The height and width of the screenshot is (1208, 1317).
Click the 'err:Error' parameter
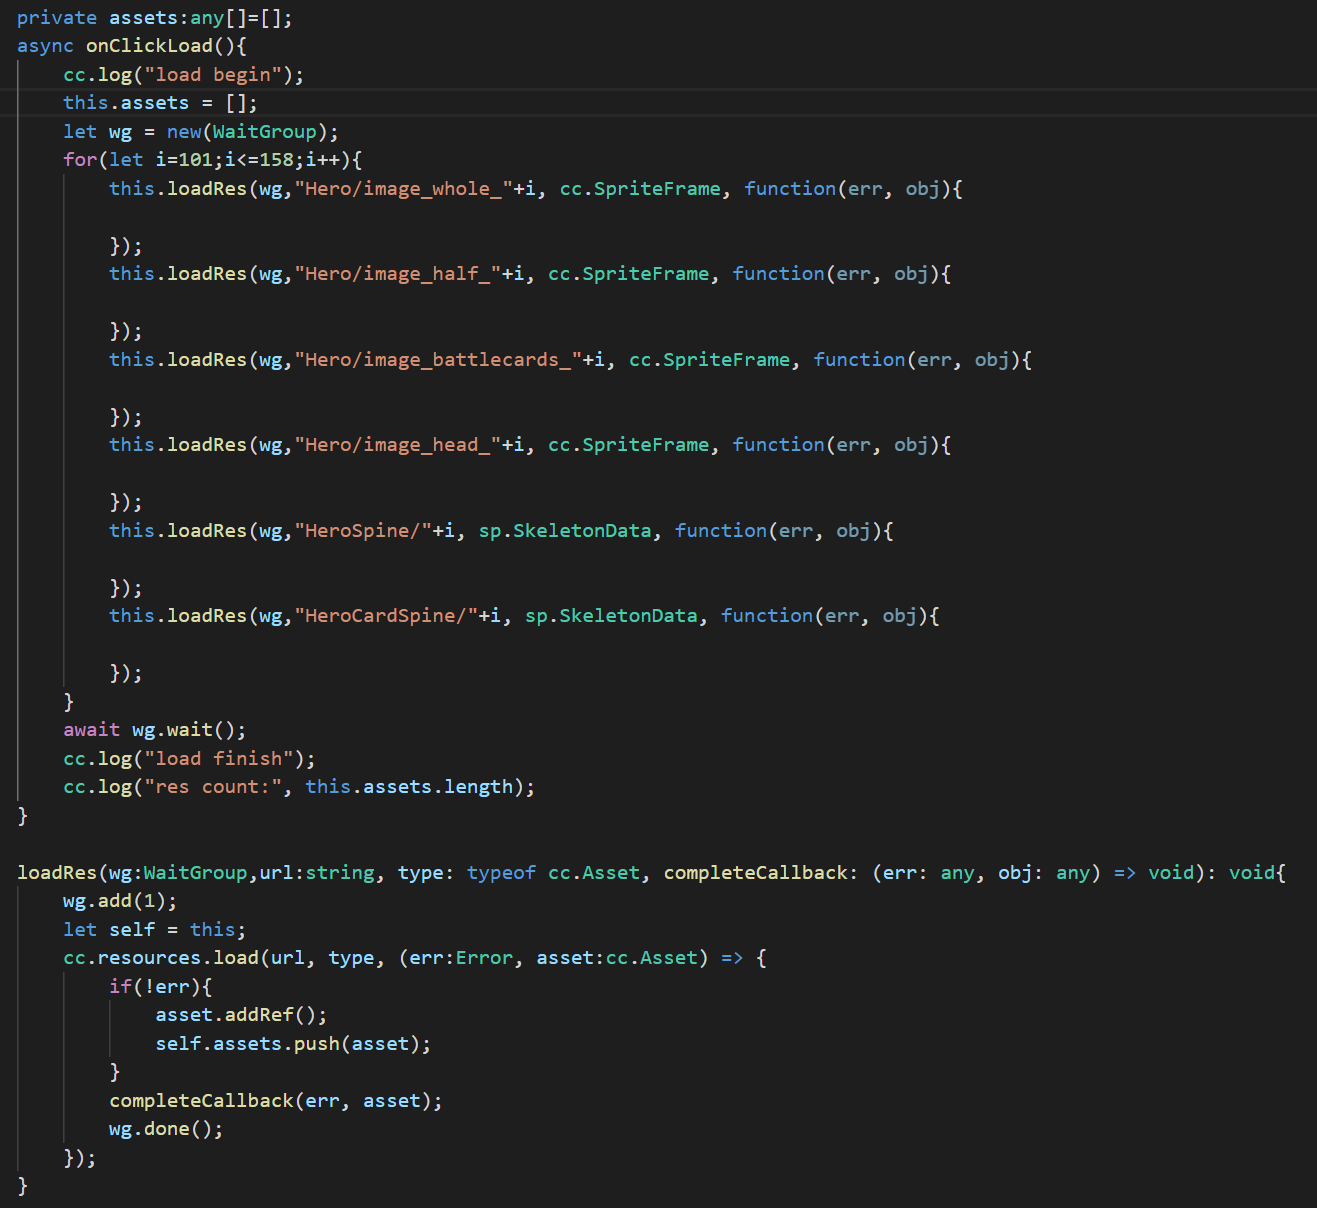(x=461, y=958)
